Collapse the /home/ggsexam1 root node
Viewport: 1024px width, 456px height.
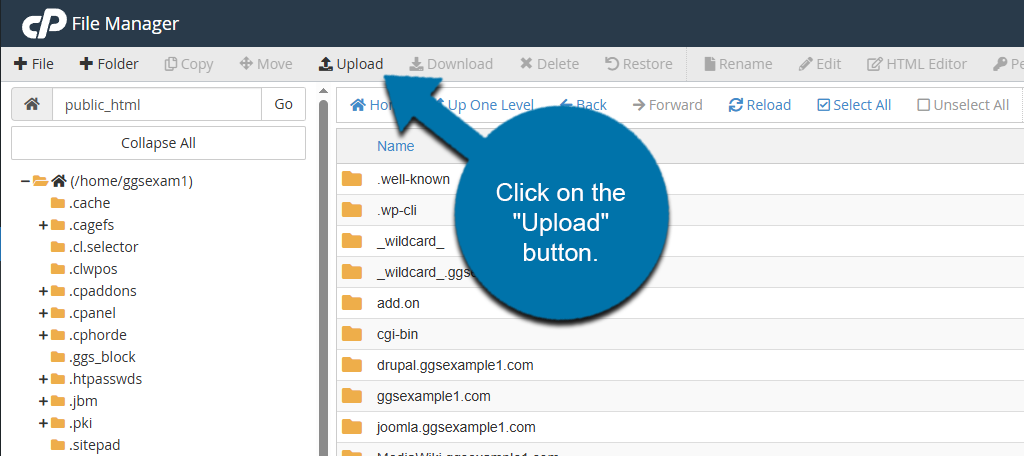pos(24,181)
